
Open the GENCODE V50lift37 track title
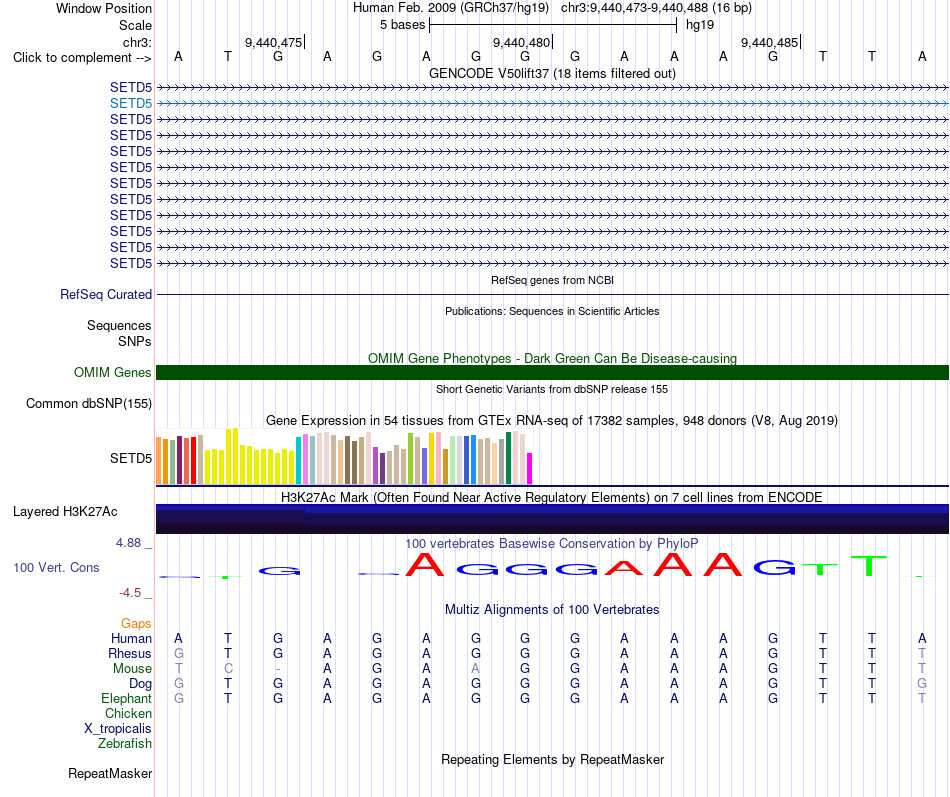point(552,73)
